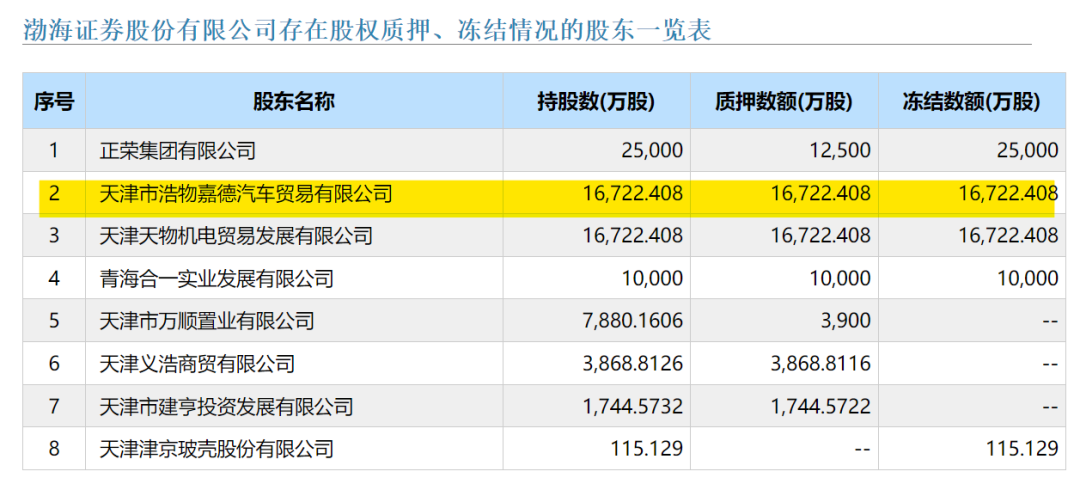Click 质押数额 dash for 天津津京玻壳
The image size is (1080, 496).
tap(862, 450)
